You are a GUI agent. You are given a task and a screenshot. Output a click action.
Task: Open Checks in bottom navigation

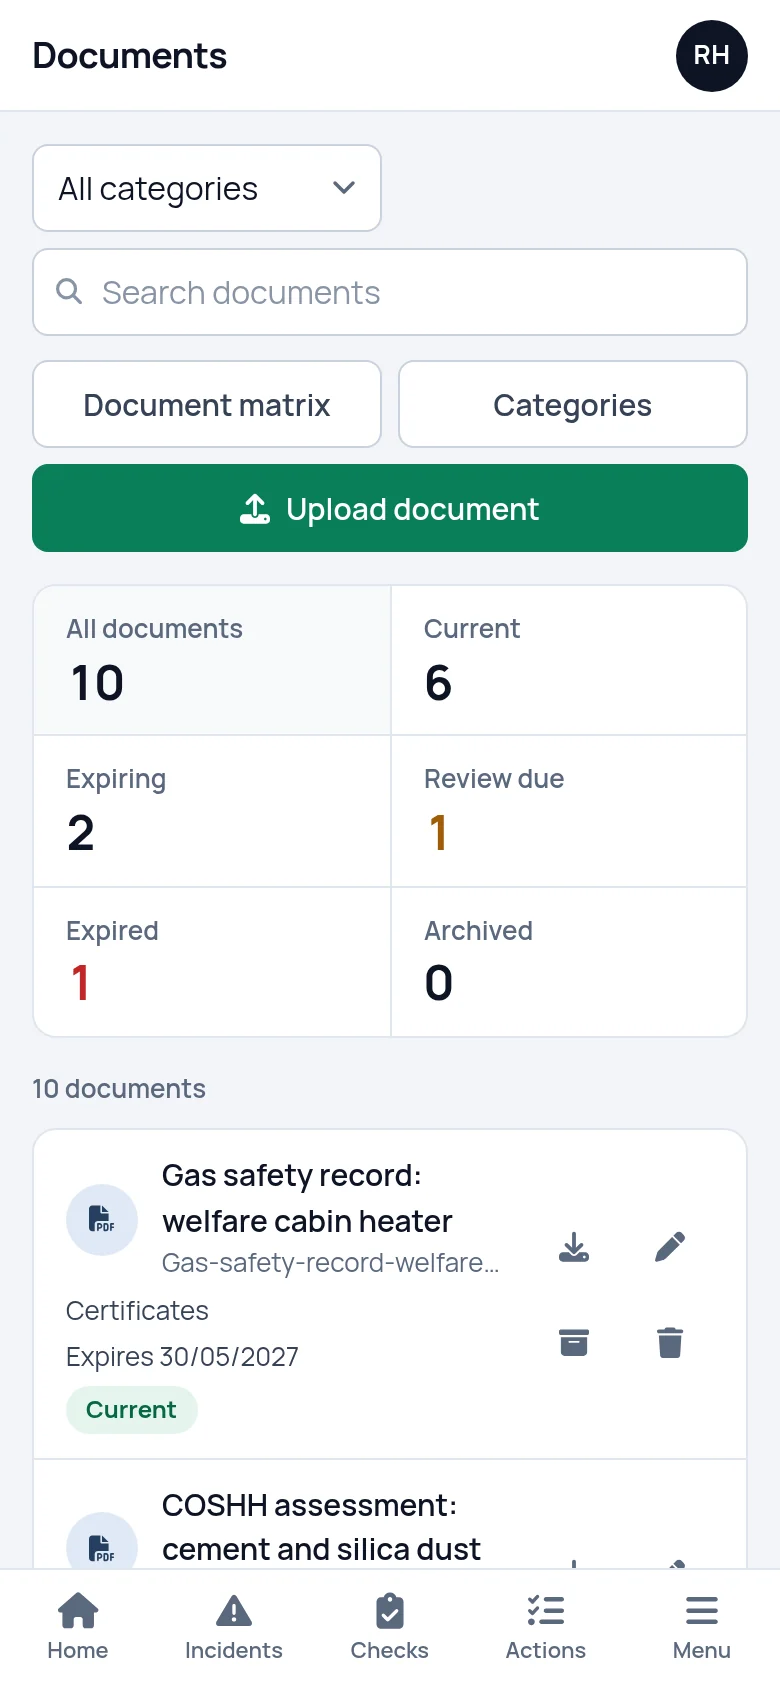coord(390,1627)
